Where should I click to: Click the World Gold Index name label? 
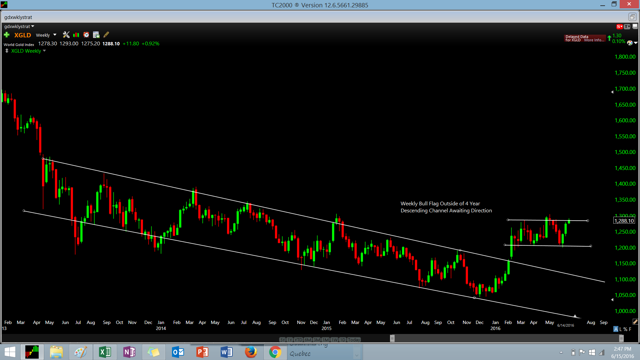click(x=19, y=44)
